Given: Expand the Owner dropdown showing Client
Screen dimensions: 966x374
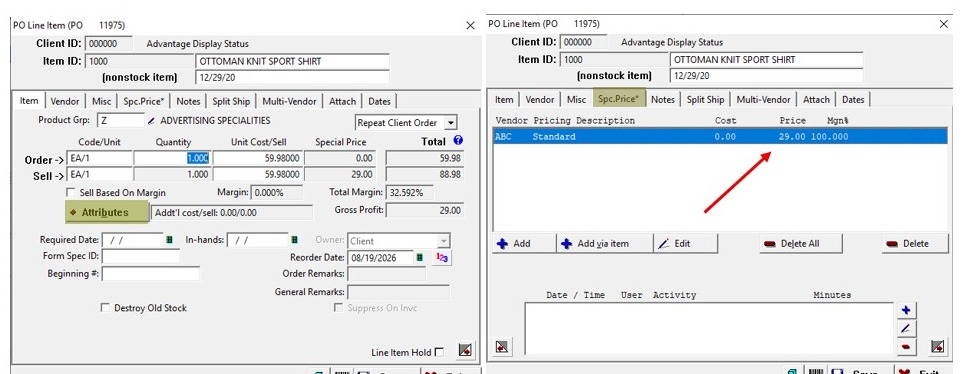Looking at the screenshot, I should pos(444,241).
